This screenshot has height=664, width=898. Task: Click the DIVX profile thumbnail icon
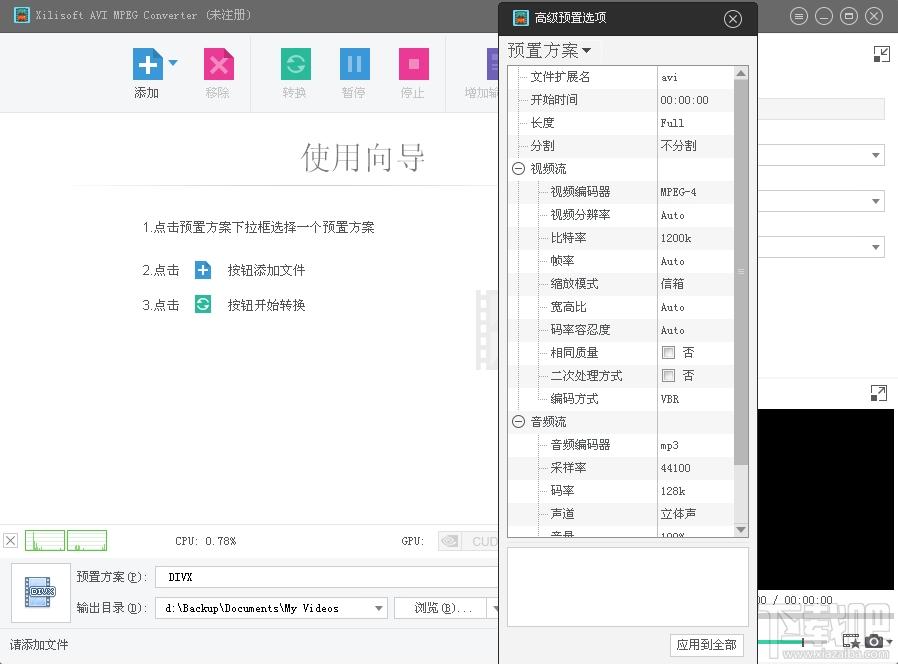[x=41, y=592]
